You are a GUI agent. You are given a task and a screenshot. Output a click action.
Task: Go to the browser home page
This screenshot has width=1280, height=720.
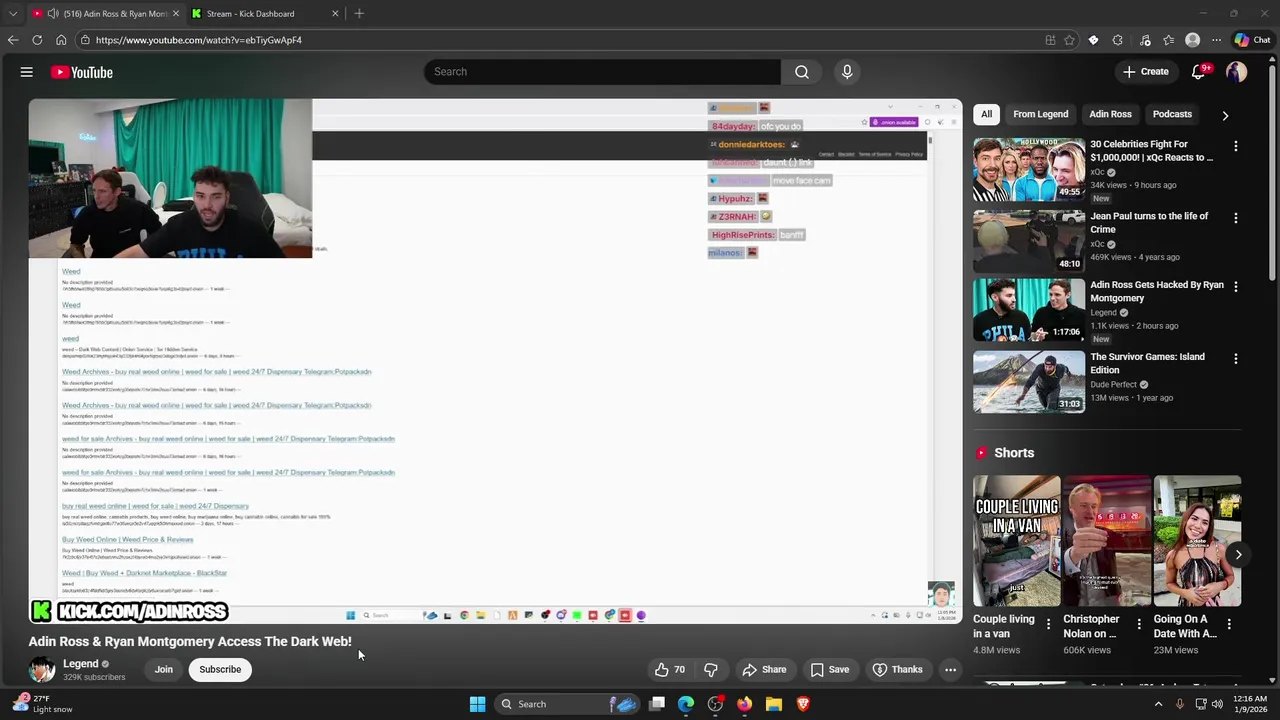[x=61, y=40]
